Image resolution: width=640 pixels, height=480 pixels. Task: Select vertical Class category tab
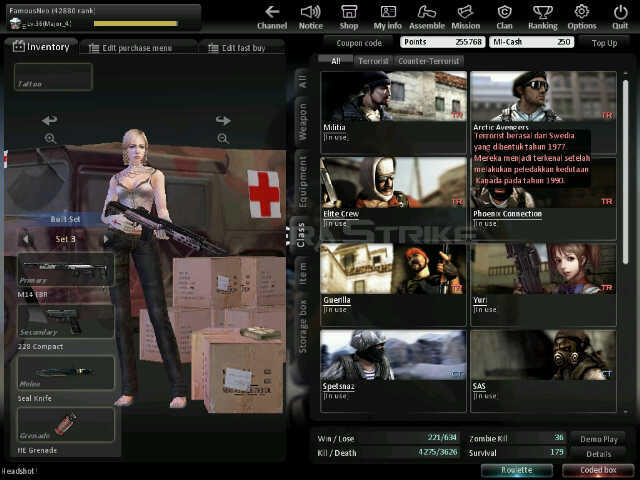click(301, 234)
